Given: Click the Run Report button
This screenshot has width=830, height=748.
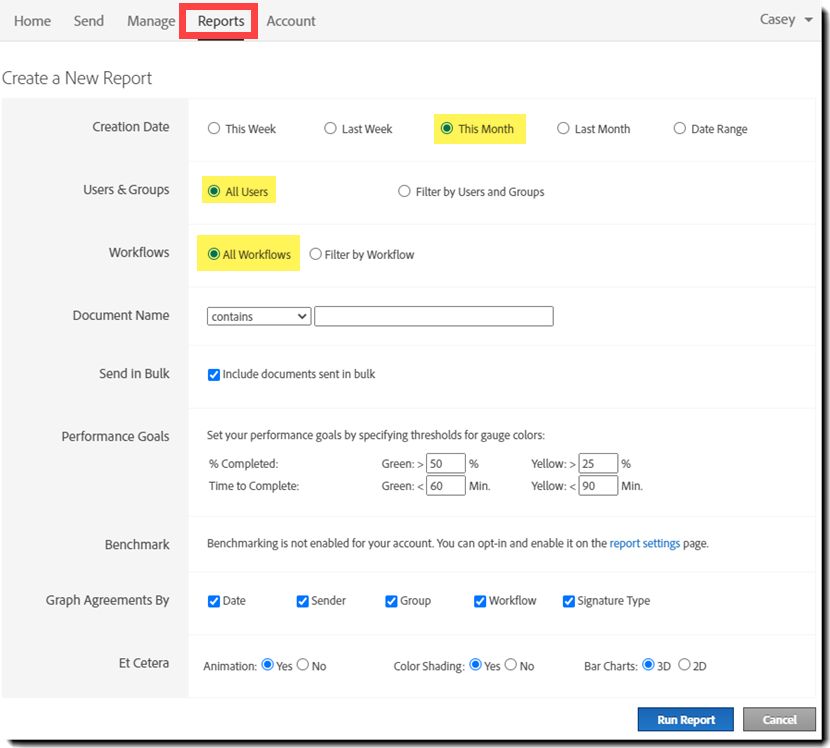Looking at the screenshot, I should (x=685, y=719).
